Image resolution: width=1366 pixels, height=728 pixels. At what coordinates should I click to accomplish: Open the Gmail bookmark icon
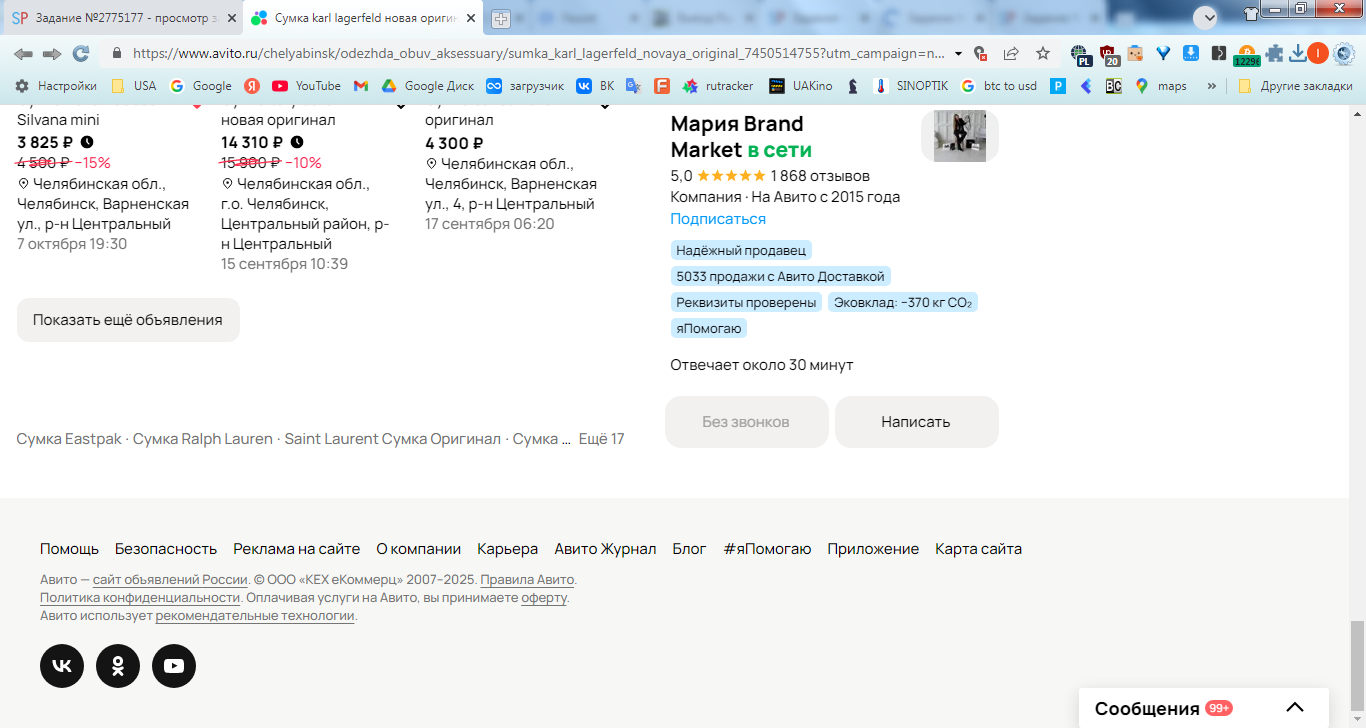coord(361,86)
